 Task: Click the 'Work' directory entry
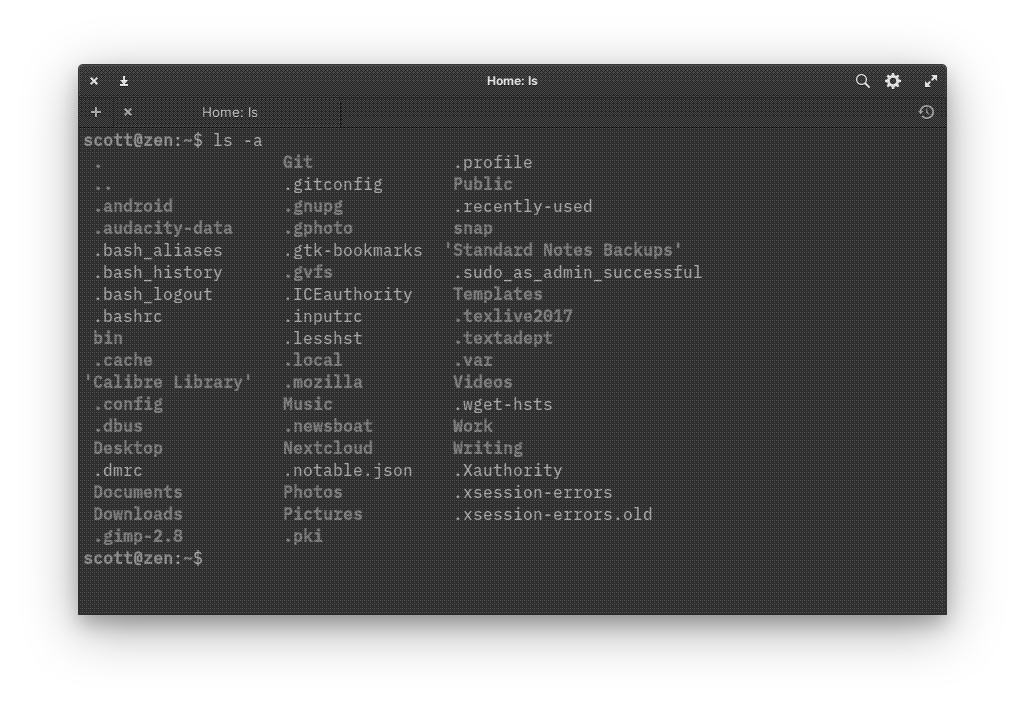click(x=473, y=426)
